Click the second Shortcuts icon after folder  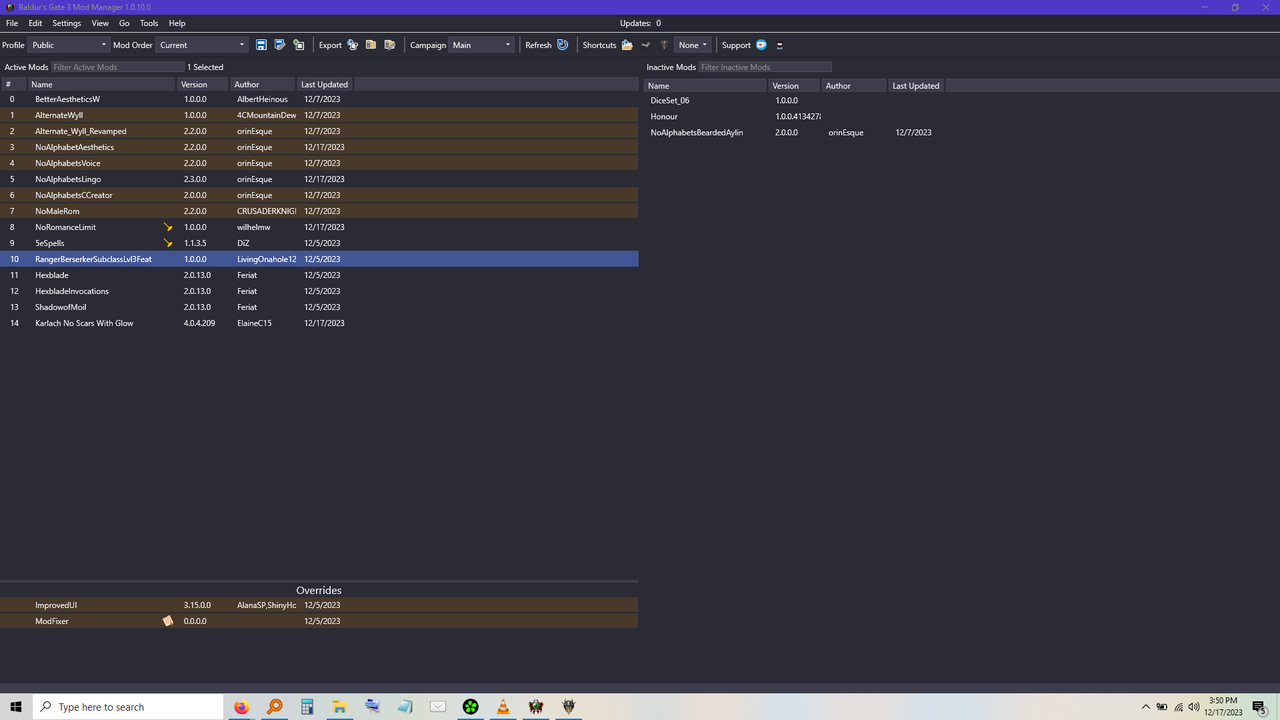point(646,45)
